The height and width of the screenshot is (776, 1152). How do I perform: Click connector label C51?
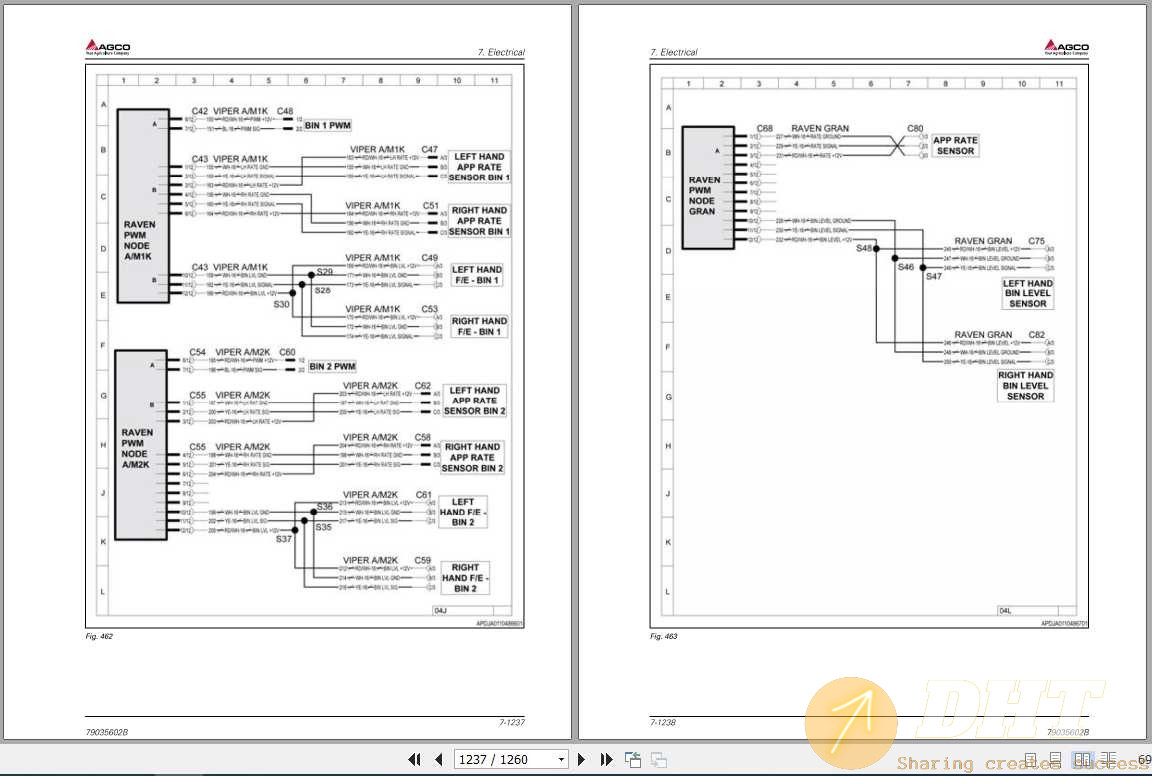[431, 206]
